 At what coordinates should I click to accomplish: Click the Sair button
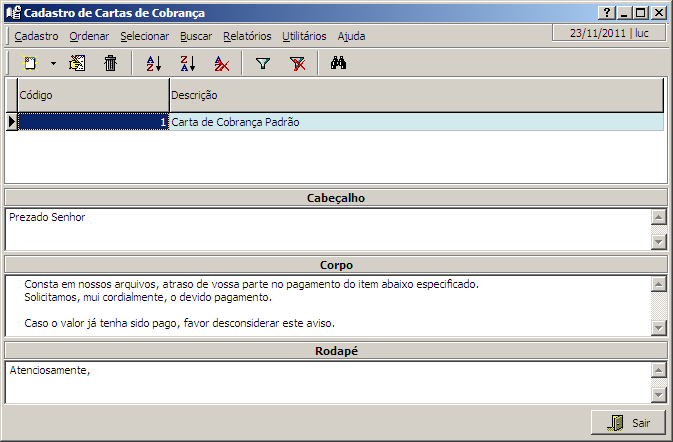tap(628, 423)
